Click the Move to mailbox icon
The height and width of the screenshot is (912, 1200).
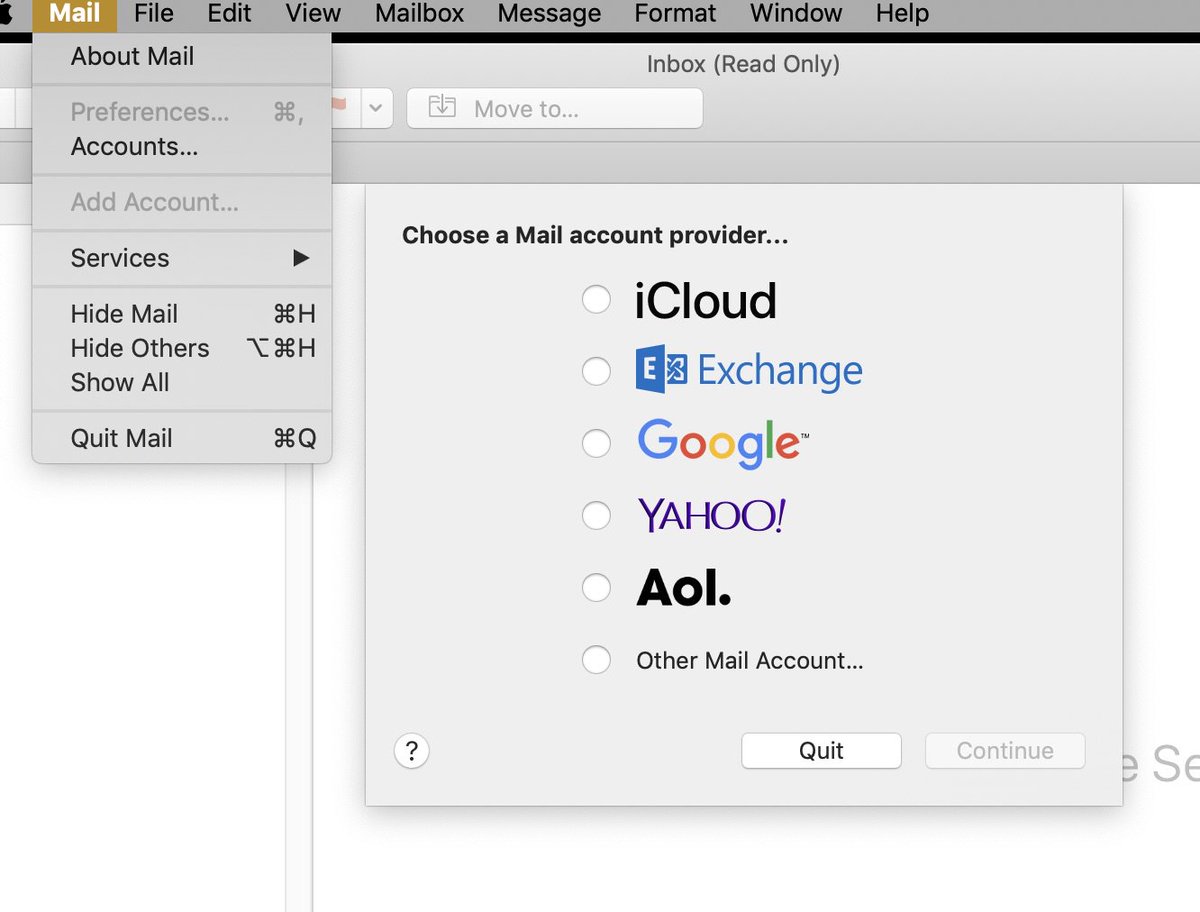tap(442, 107)
